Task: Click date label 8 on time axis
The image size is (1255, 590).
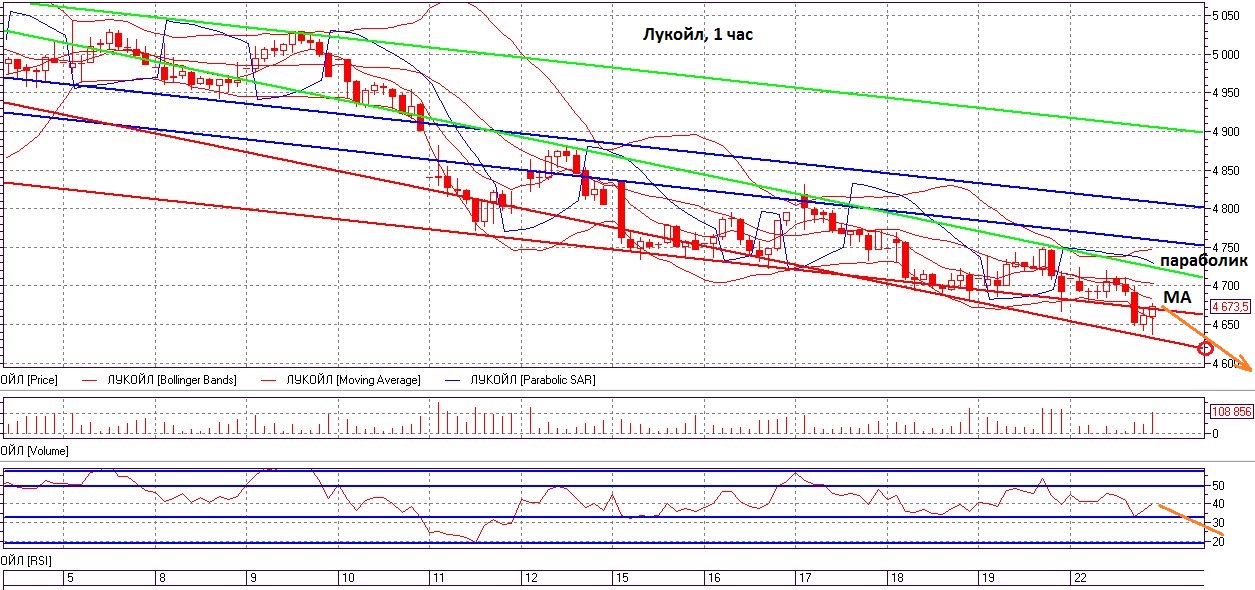Action: (160, 578)
